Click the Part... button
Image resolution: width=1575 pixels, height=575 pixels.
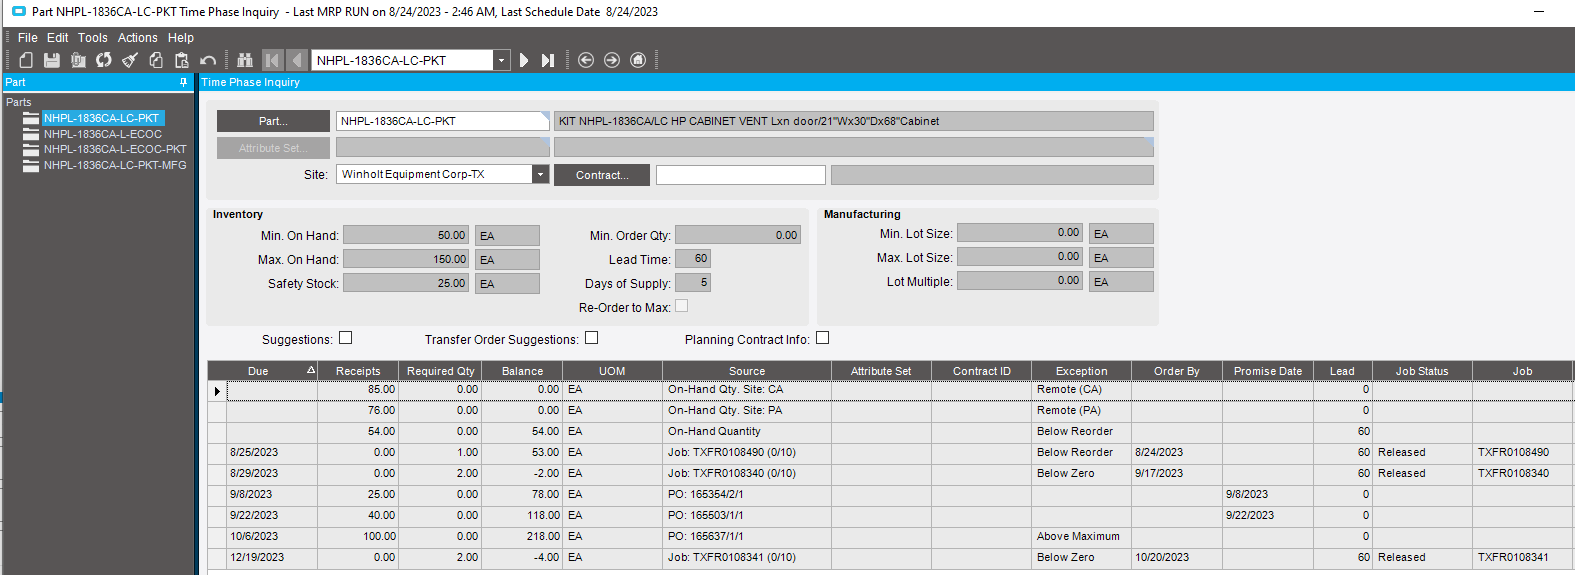[273, 121]
